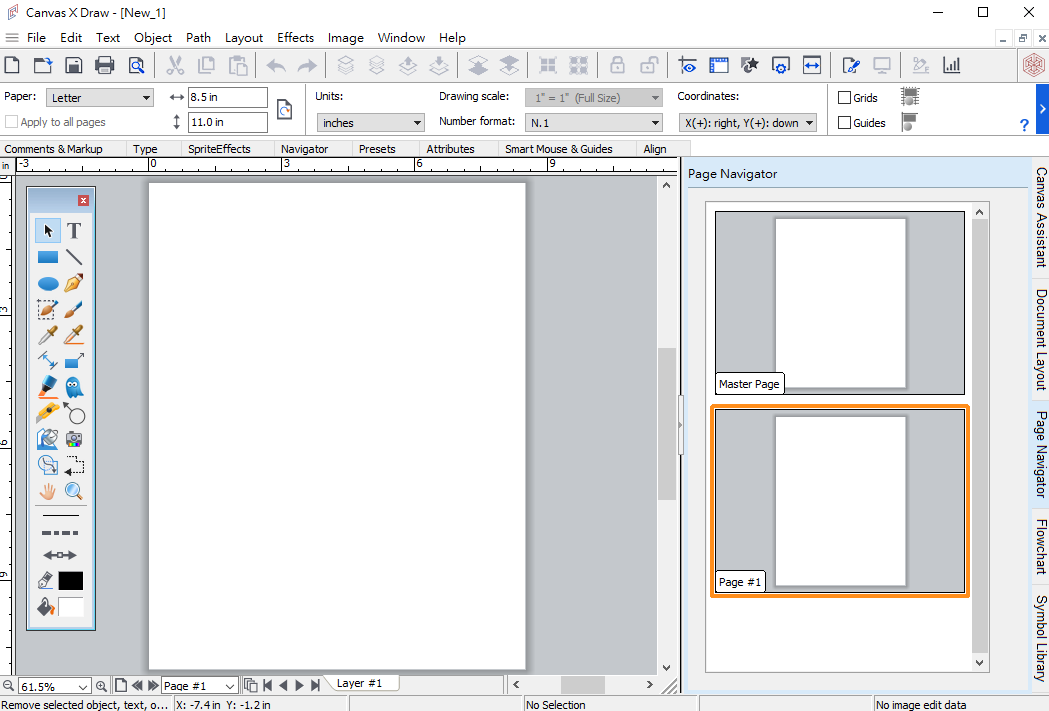Click the paper width 8.5 in field
Screen dimensions: 1049x711
(227, 97)
